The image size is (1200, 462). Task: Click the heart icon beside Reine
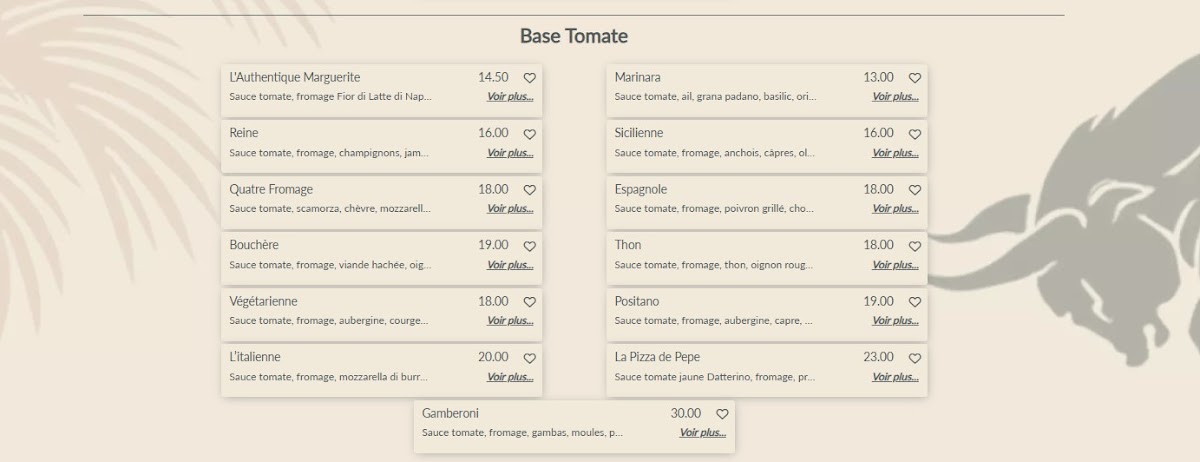[530, 134]
